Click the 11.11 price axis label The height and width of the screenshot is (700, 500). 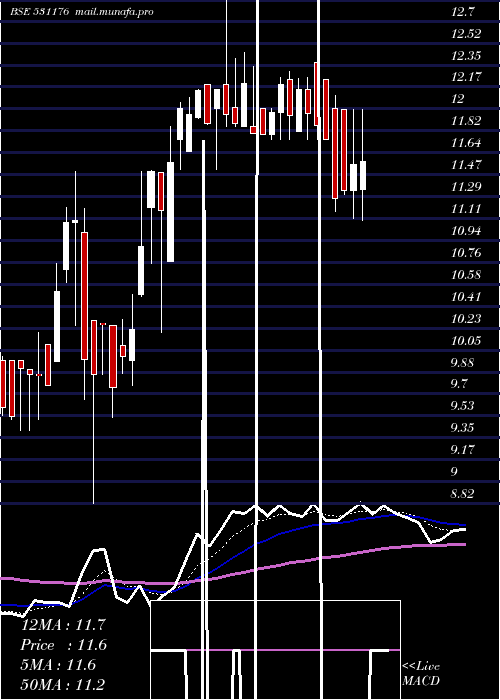[466, 209]
